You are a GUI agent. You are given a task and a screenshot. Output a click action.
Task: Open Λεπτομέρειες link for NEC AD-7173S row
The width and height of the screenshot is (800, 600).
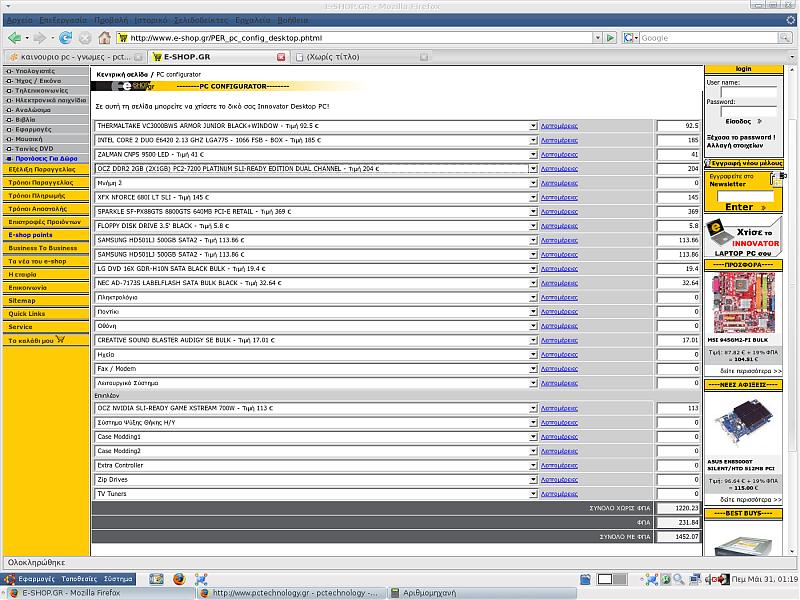pyautogui.click(x=559, y=283)
